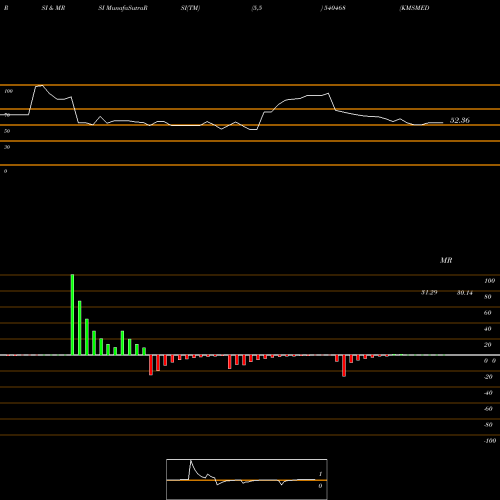The width and height of the screenshot is (500, 500).
Task: Click the 70 level label on RSI axis
Action: pyautogui.click(x=7, y=115)
